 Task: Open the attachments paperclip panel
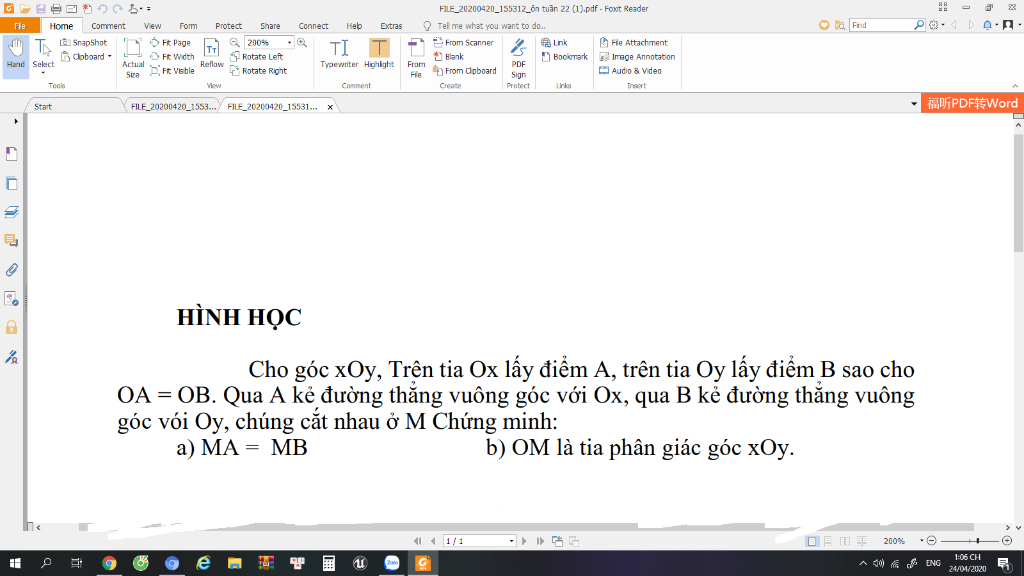point(12,270)
